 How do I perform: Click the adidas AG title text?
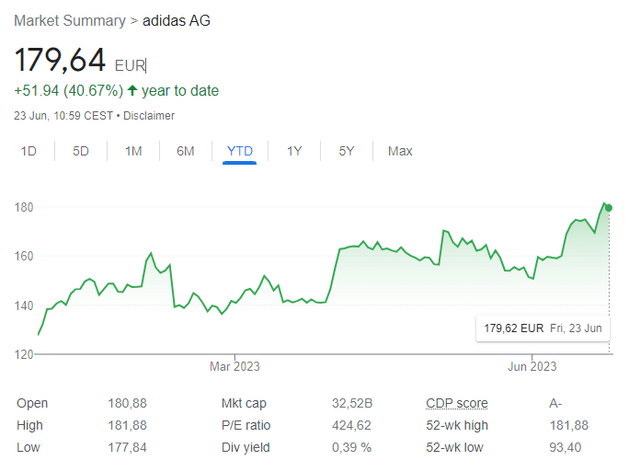(176, 20)
